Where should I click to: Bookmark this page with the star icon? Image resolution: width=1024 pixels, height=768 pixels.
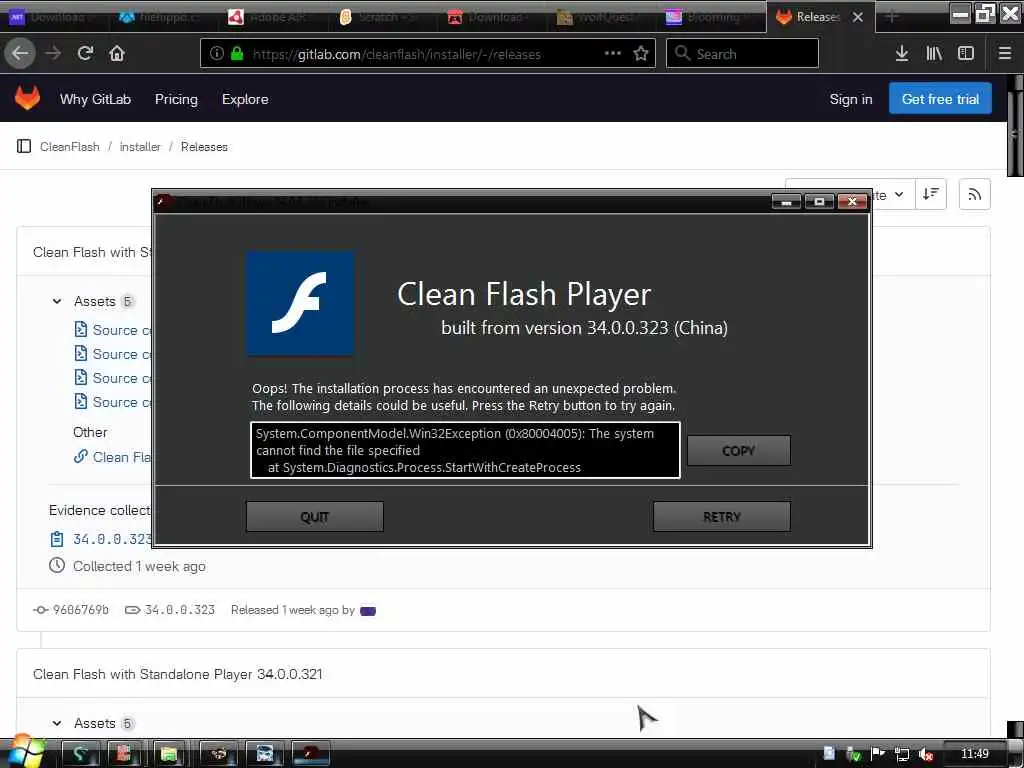pyautogui.click(x=641, y=54)
